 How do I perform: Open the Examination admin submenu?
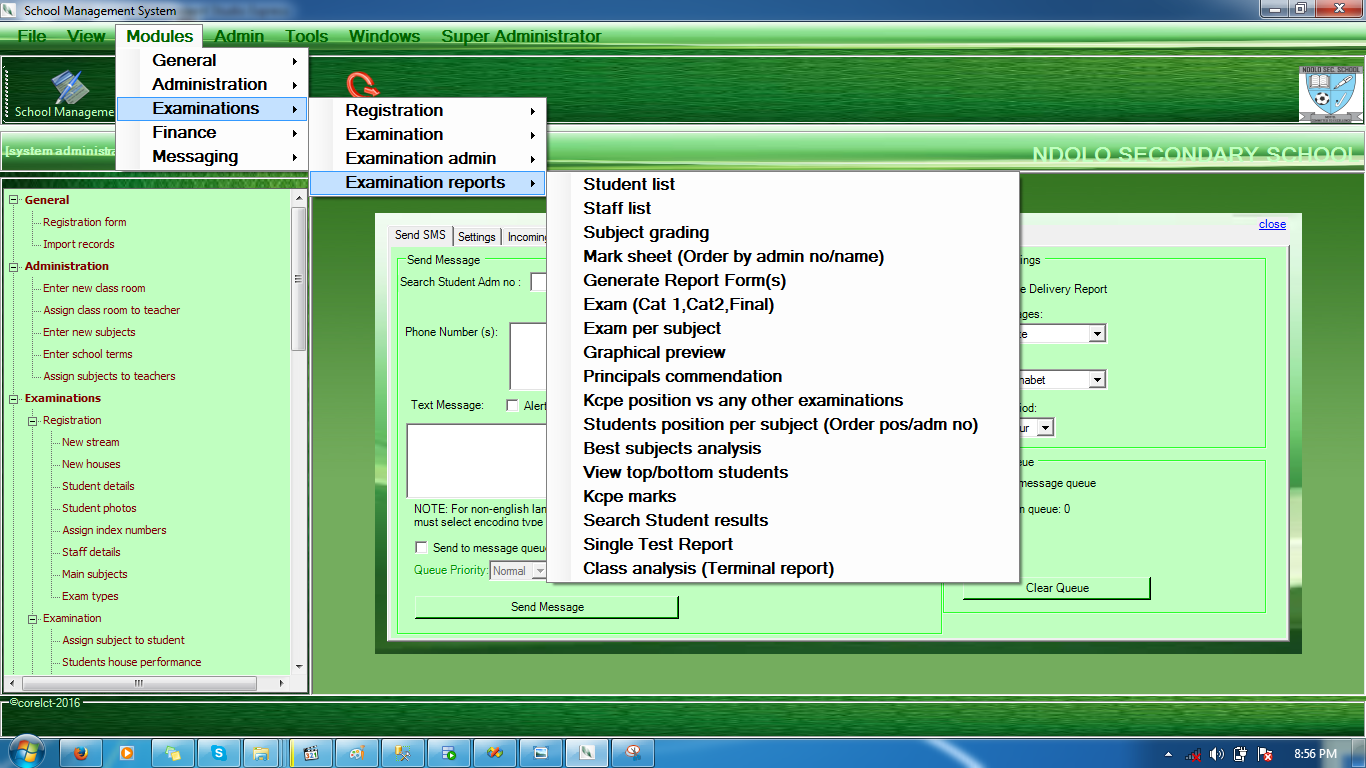[428, 158]
